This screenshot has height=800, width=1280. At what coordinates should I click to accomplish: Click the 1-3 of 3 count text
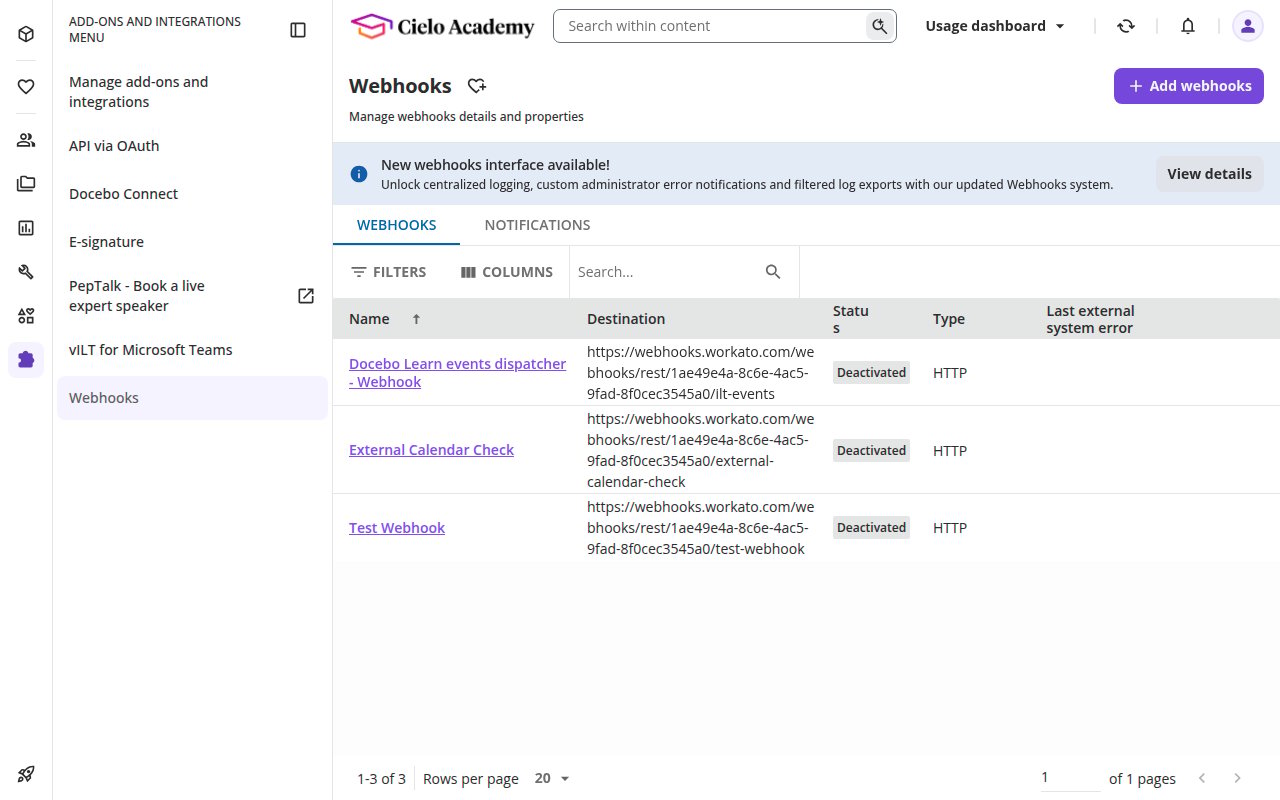click(381, 778)
